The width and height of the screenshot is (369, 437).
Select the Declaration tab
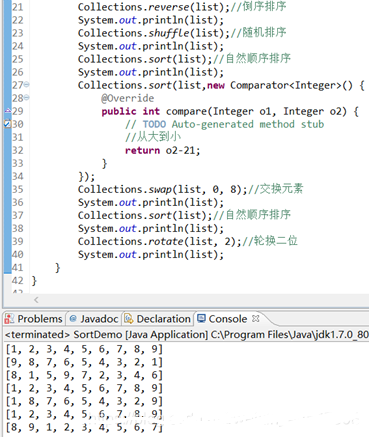(158, 319)
